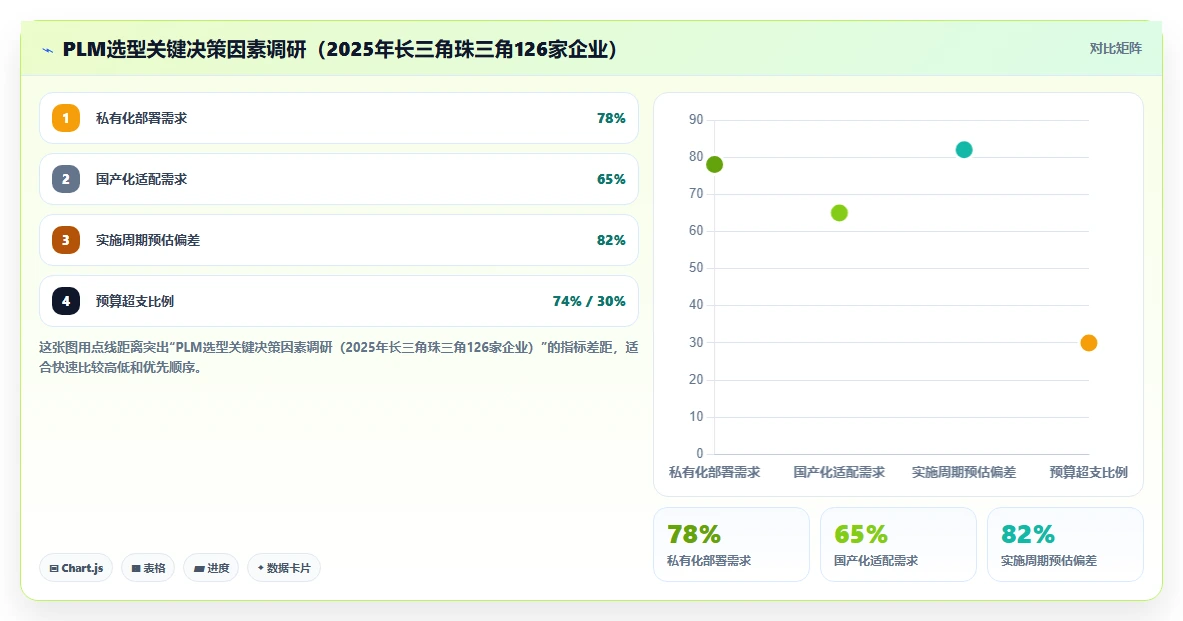The width and height of the screenshot is (1183, 621).
Task: Click the chart description paragraph text
Action: (339, 358)
